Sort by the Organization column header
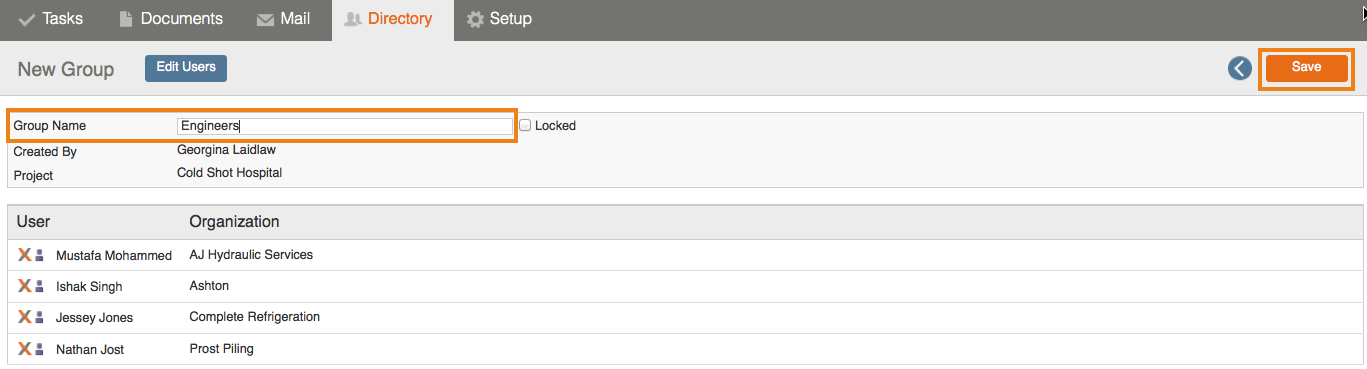The image size is (1367, 369). click(234, 221)
